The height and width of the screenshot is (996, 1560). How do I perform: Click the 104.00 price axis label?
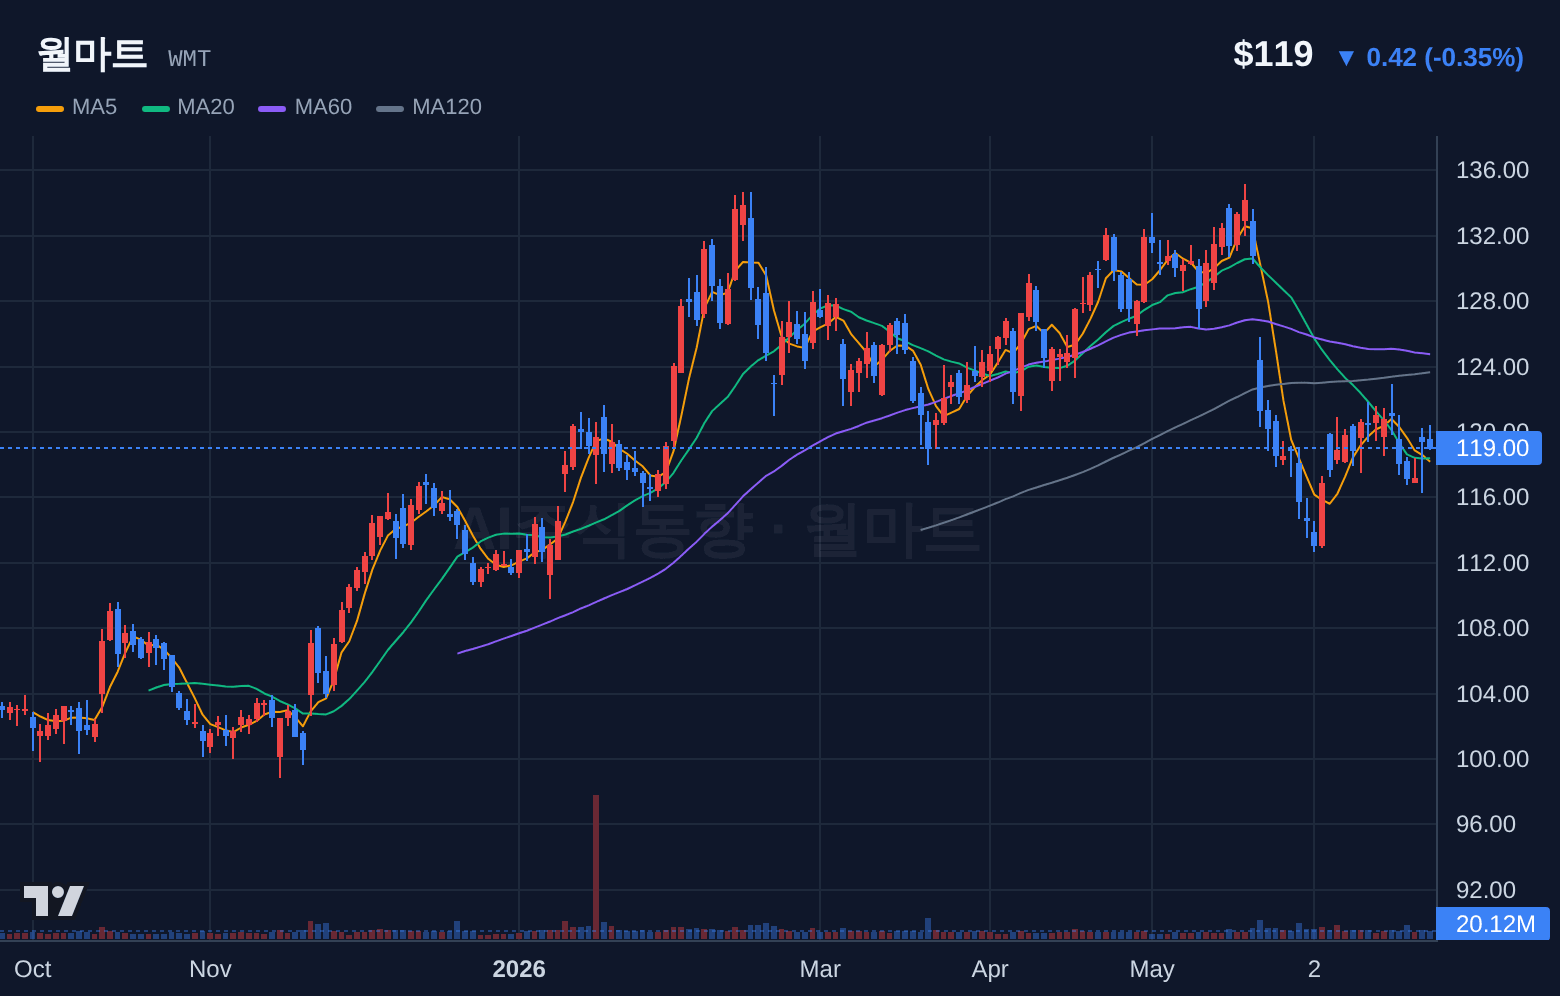pos(1492,694)
